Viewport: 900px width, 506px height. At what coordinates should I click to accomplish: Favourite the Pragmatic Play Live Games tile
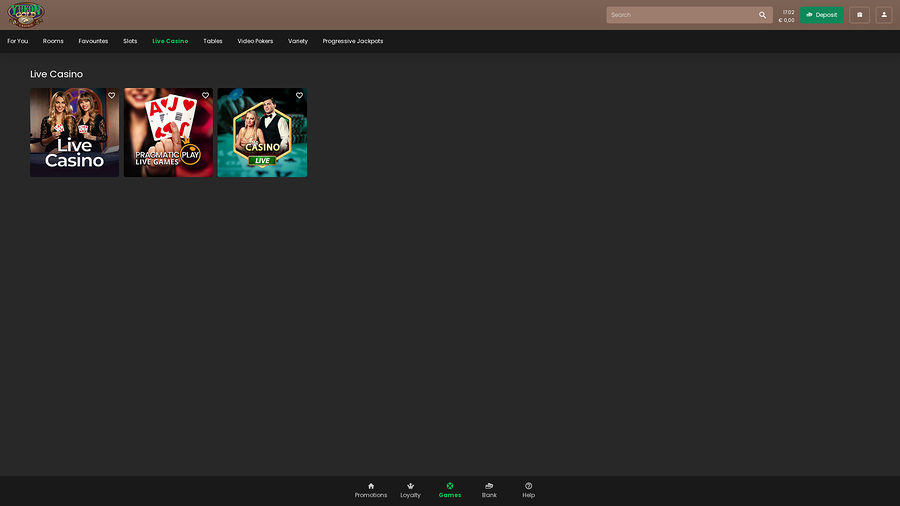click(205, 96)
